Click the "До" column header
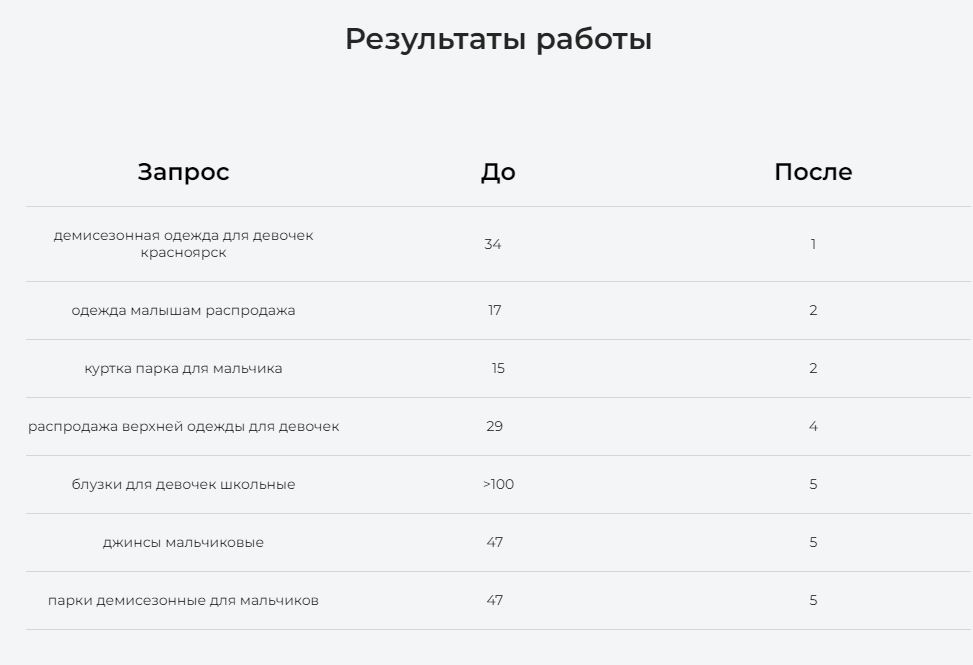973x665 pixels. [x=498, y=172]
